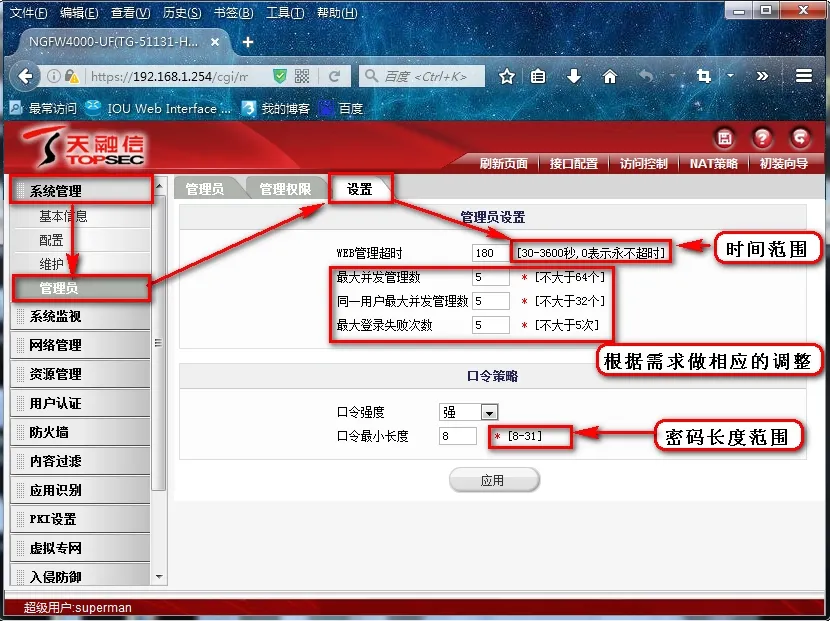Open the 我的博客 bookmark
This screenshot has width=830, height=621.
coord(276,109)
